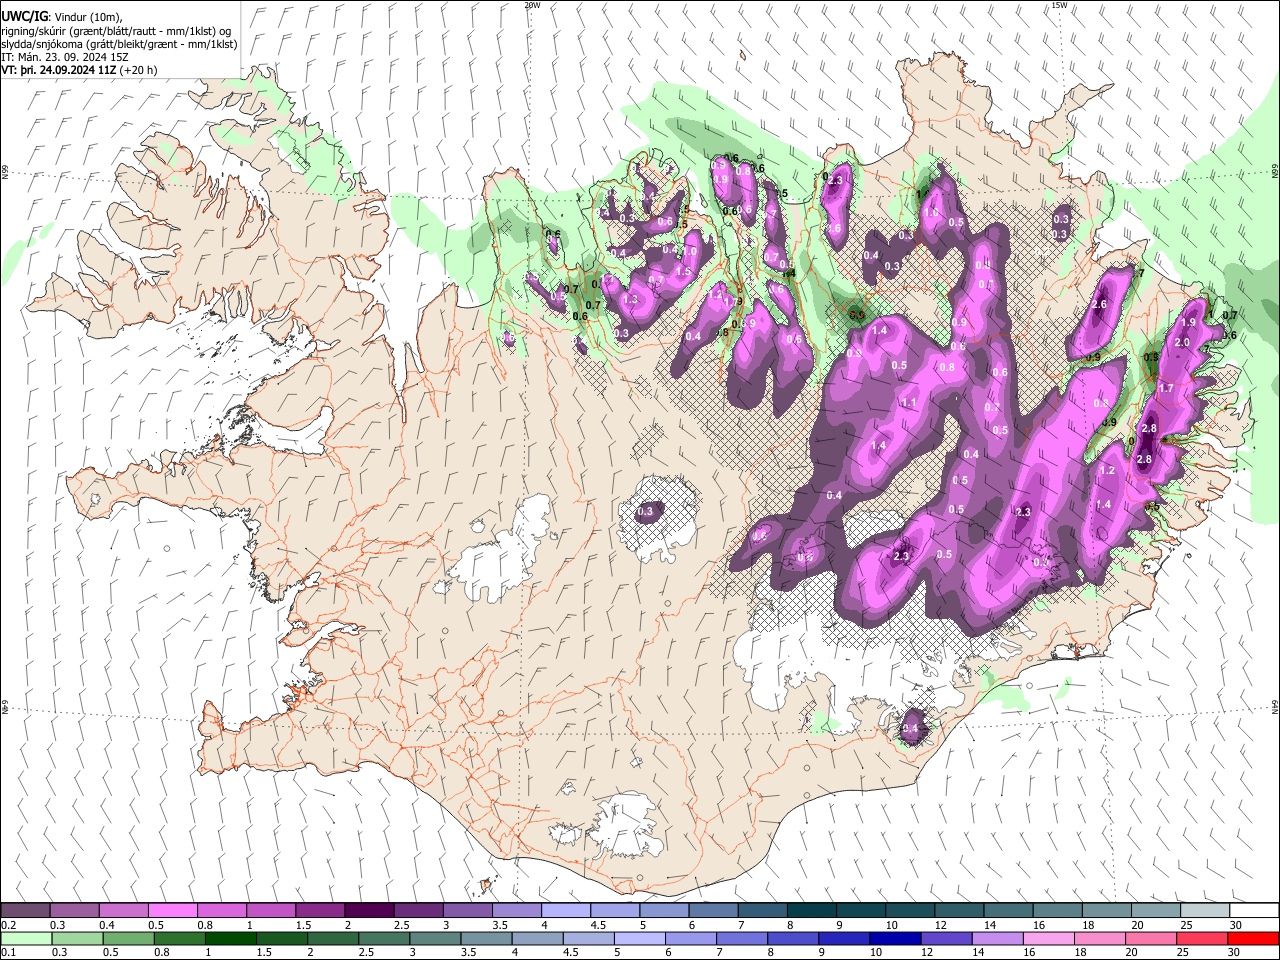Click the 20W longitude label
1280x960 pixels.
(x=532, y=5)
